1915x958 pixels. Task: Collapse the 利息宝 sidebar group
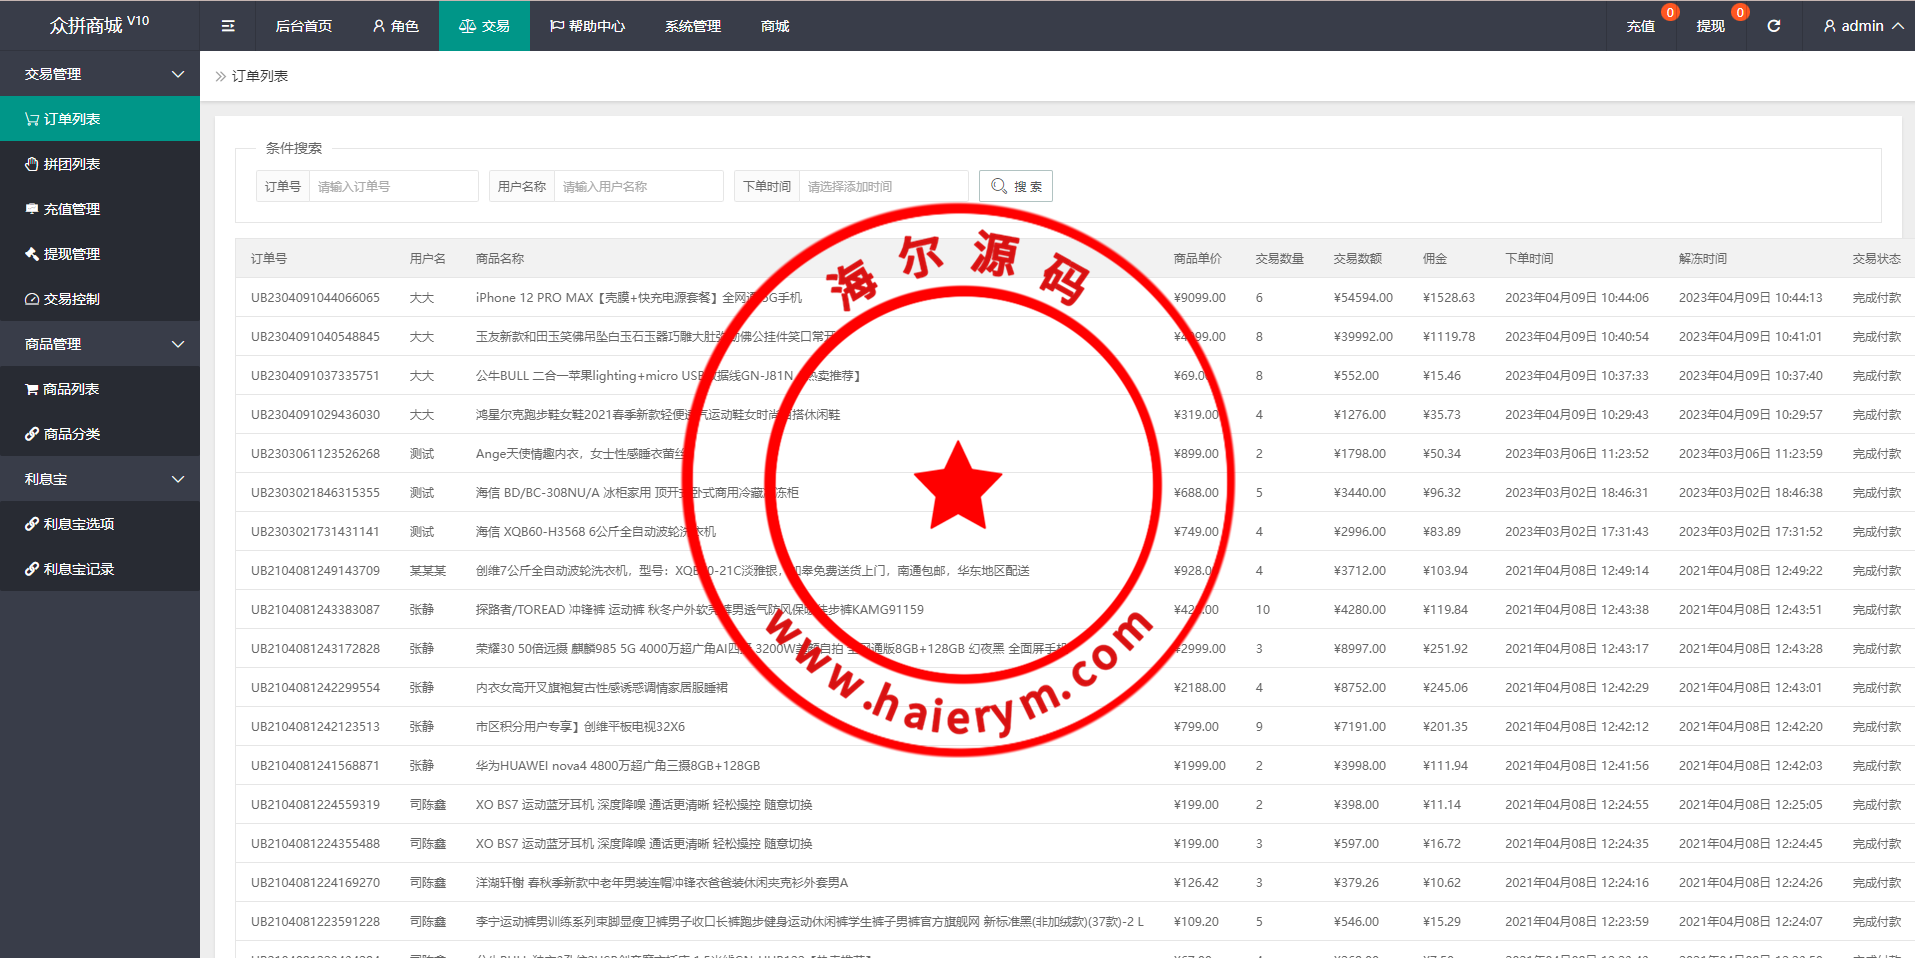(178, 479)
